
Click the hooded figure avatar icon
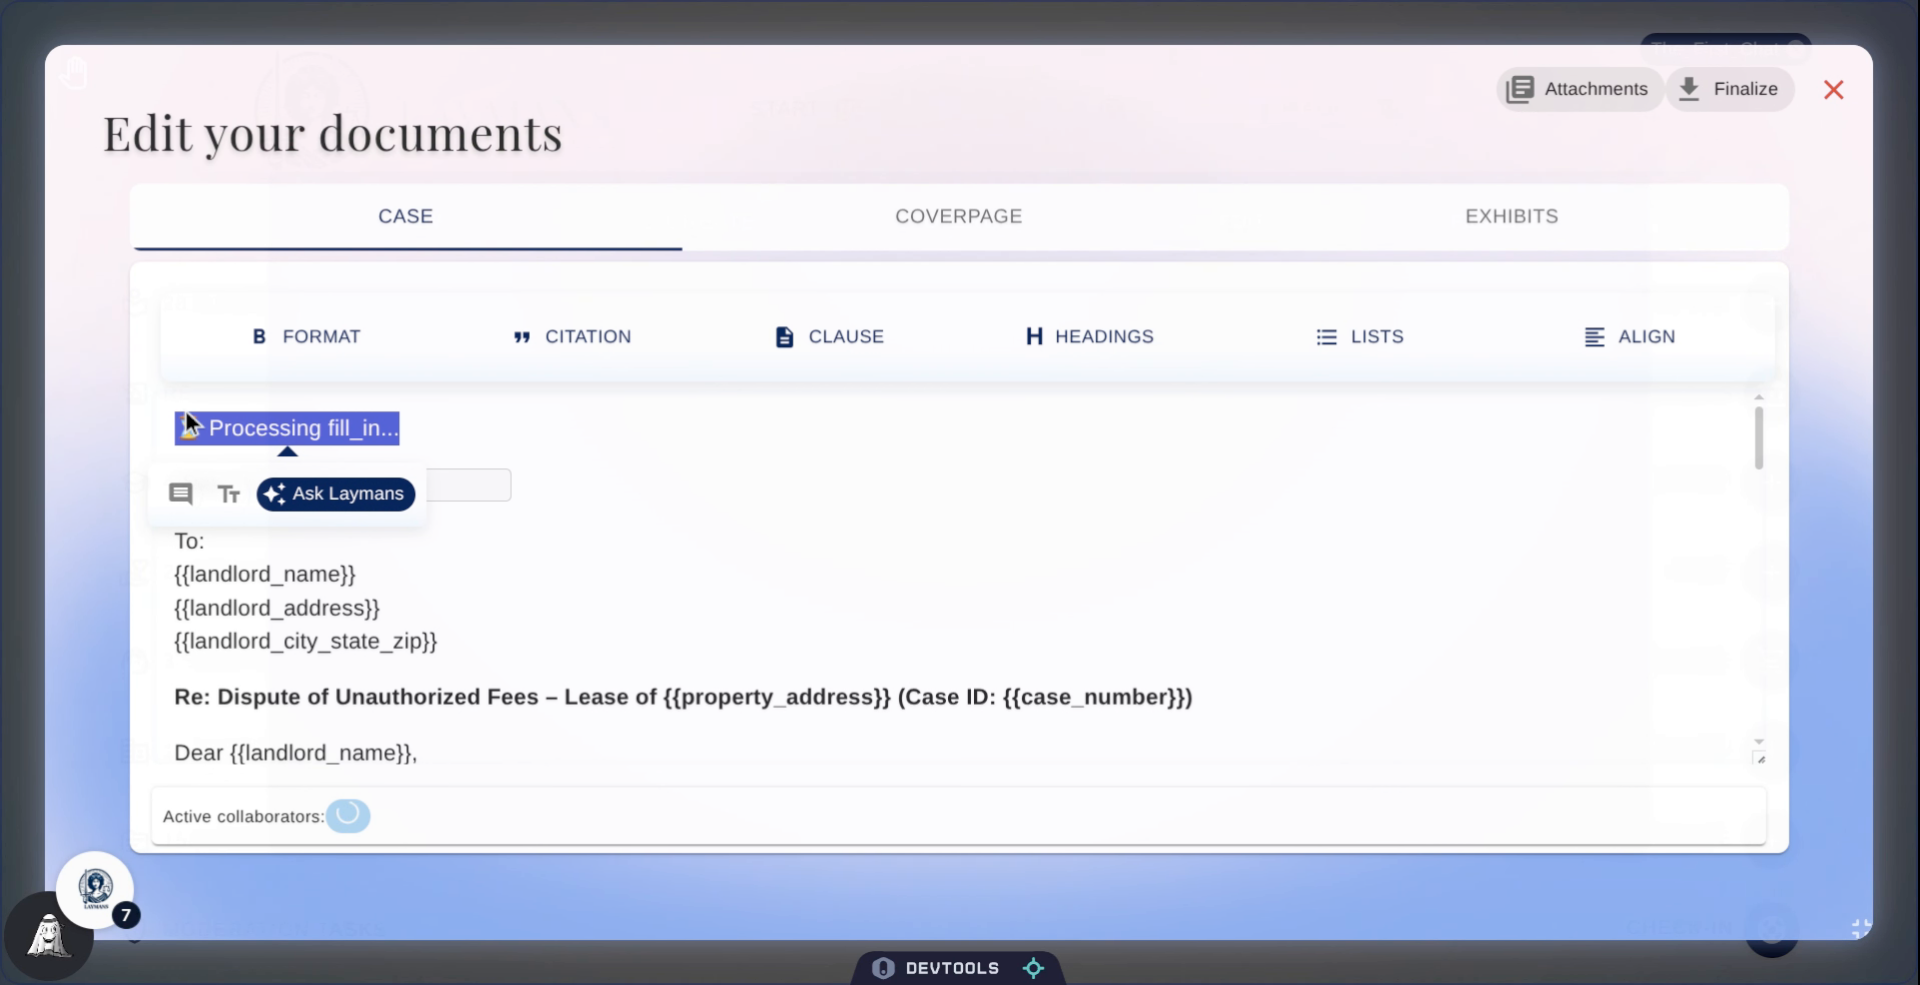pos(48,937)
